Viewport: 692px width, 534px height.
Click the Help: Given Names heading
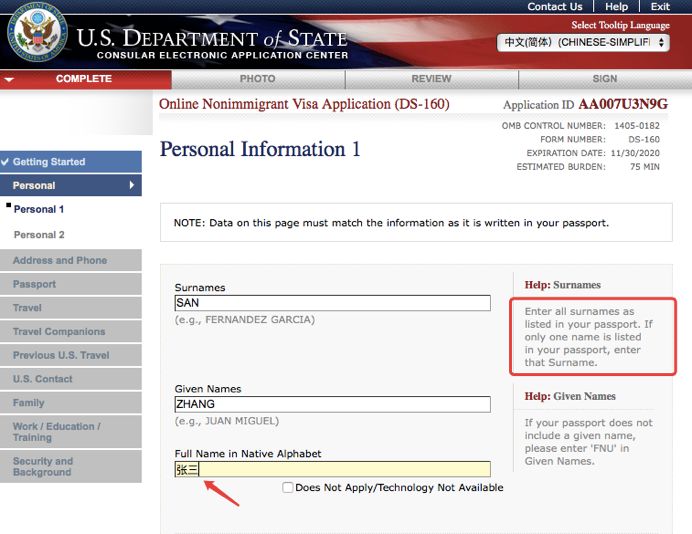570,396
